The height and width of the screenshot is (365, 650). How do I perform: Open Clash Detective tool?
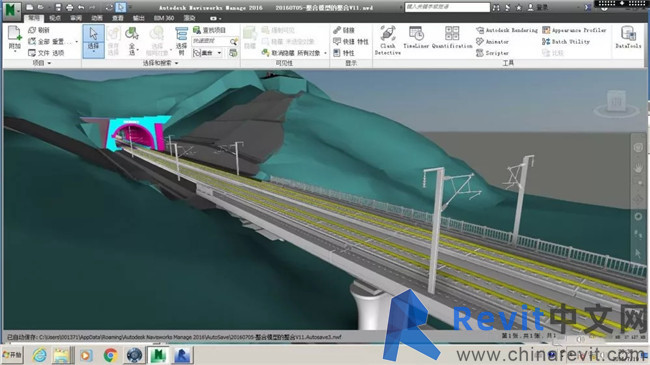point(388,39)
